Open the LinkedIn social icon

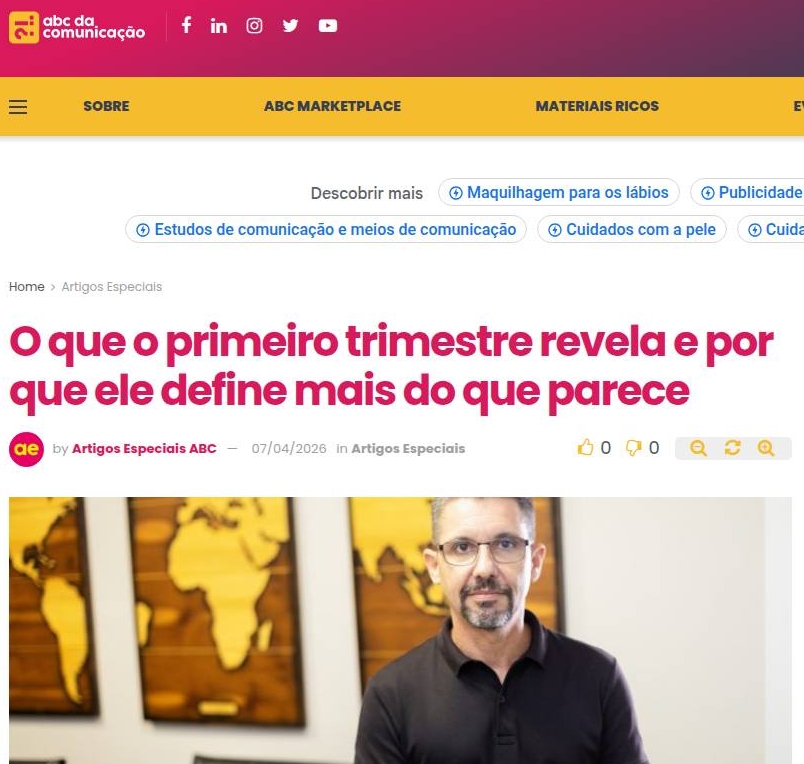[219, 26]
